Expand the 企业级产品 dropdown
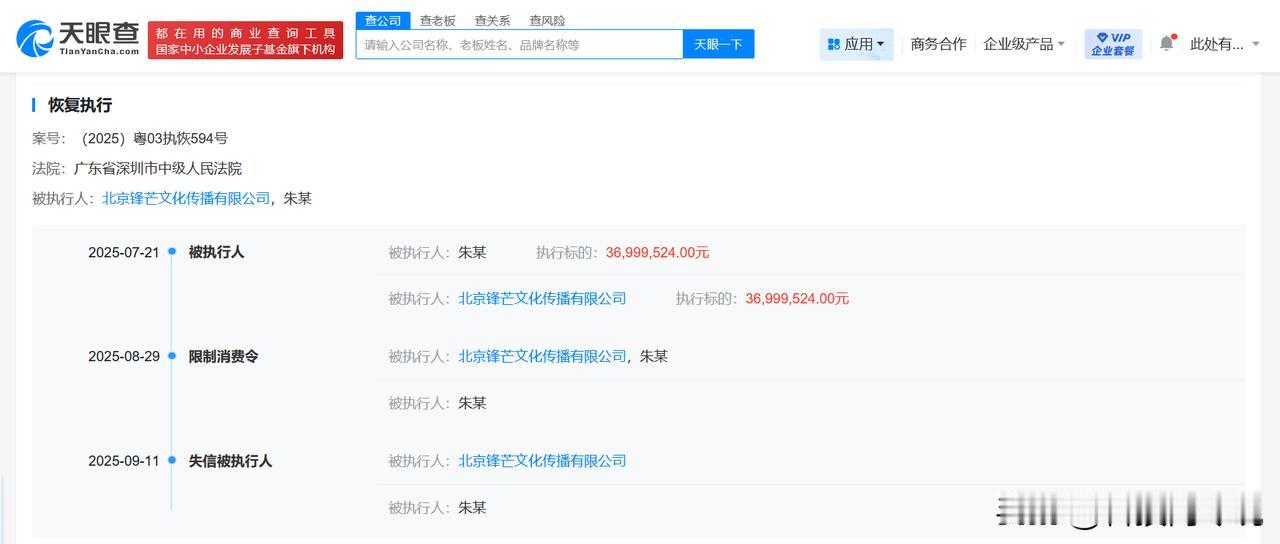1280x544 pixels. tap(1024, 44)
